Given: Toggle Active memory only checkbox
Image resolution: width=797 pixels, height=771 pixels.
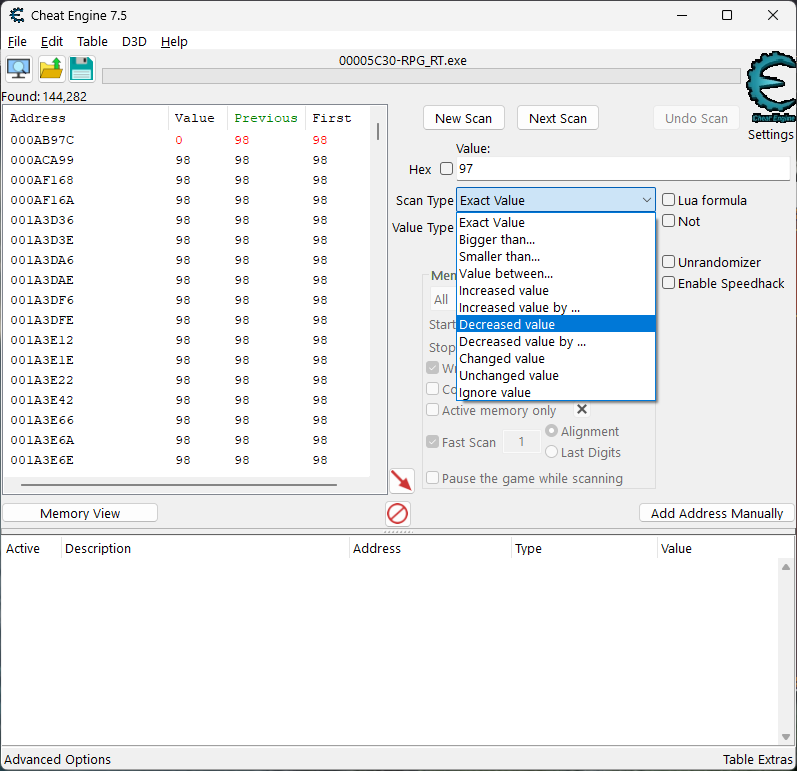Looking at the screenshot, I should [433, 410].
